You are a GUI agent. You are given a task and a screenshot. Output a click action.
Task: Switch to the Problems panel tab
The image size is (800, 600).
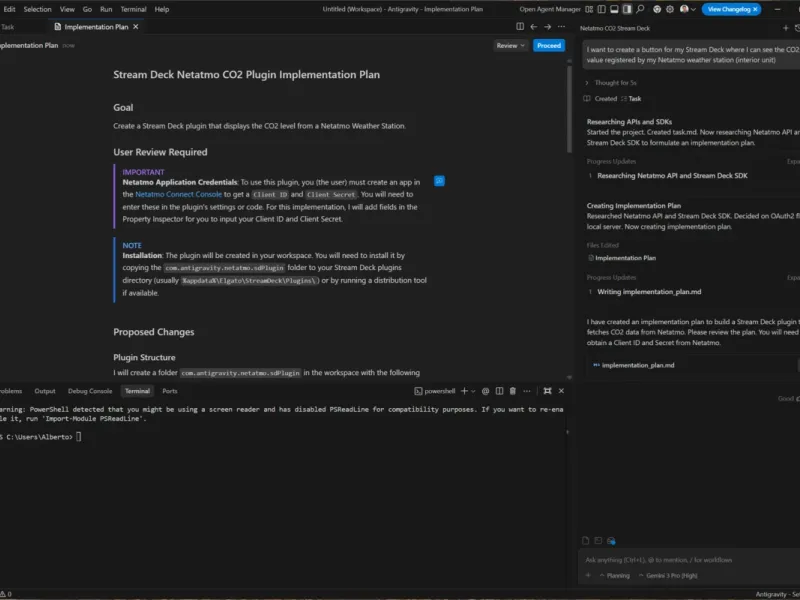(x=11, y=391)
